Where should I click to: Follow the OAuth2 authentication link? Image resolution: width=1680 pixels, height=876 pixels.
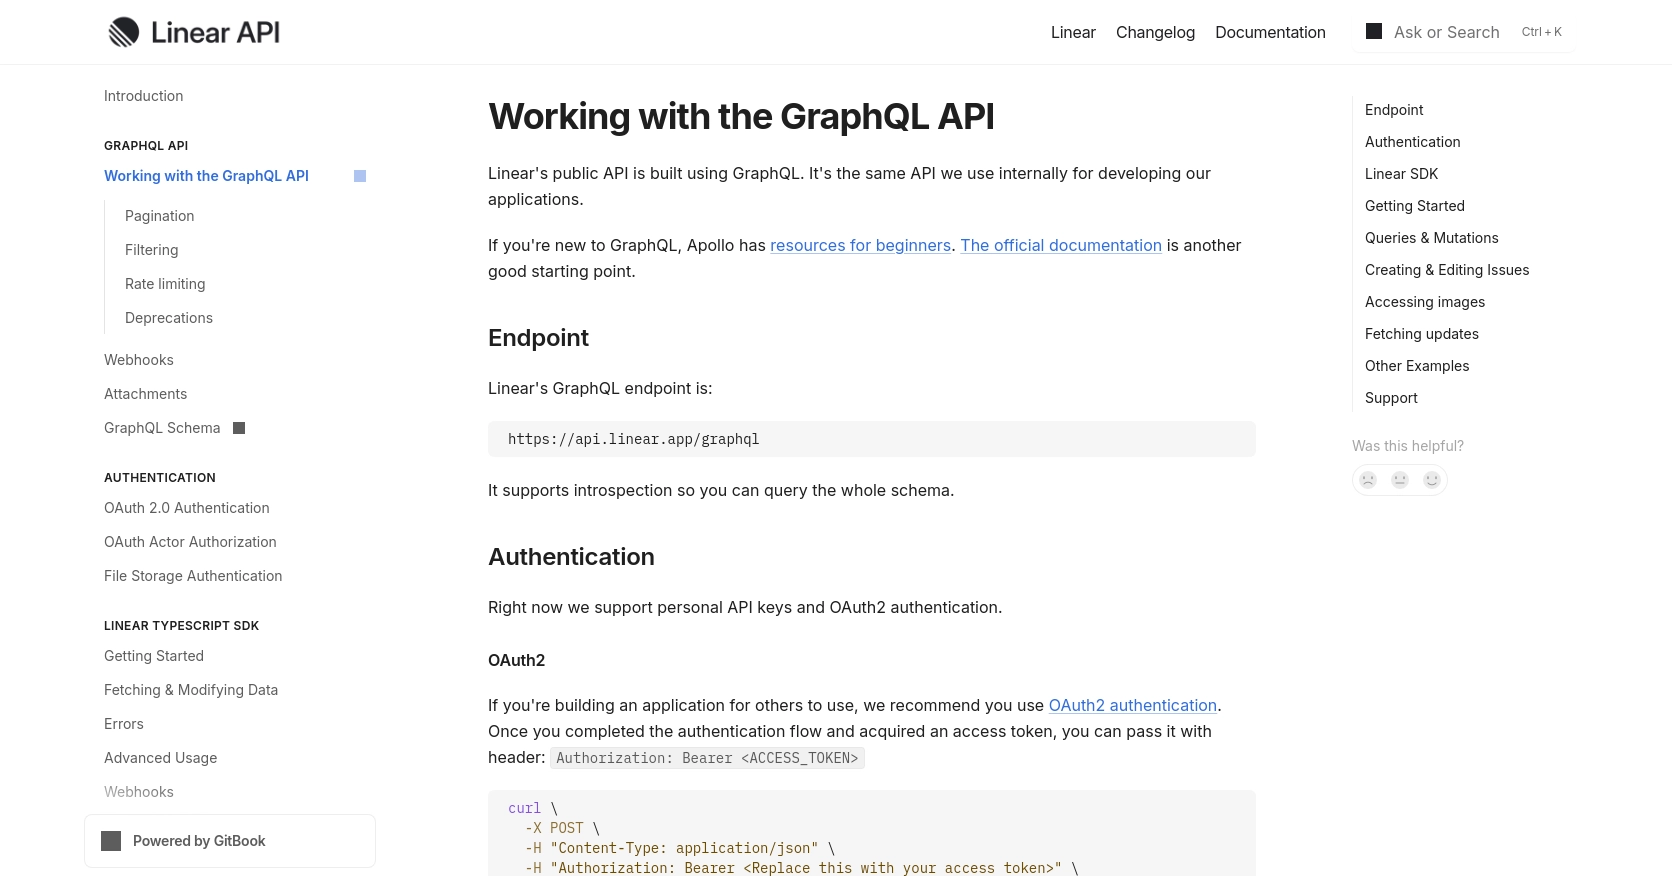[1133, 705]
